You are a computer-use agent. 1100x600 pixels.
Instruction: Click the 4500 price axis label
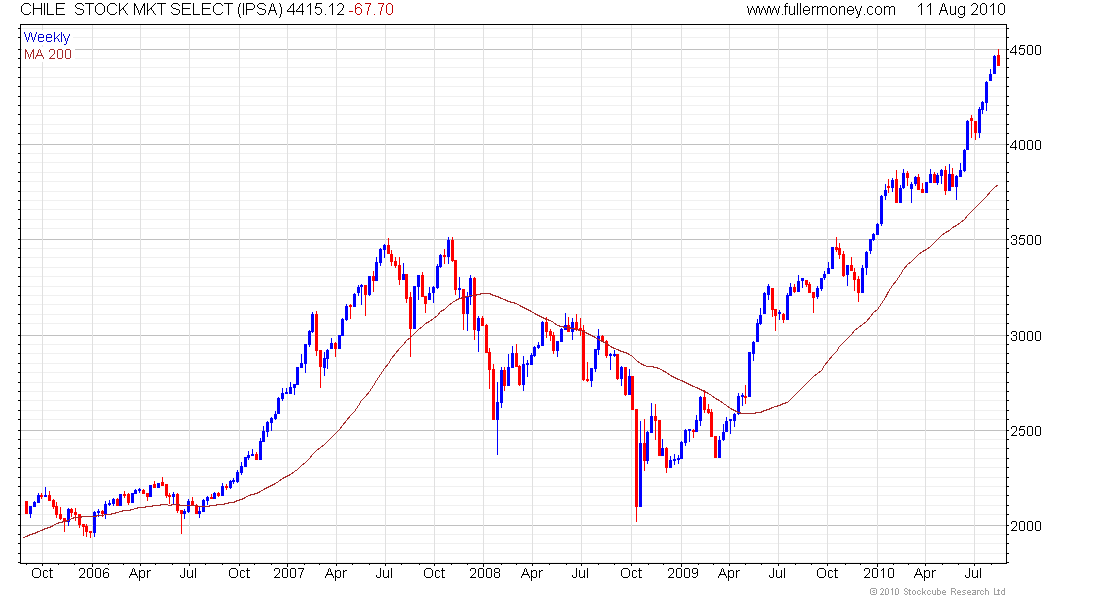click(x=1026, y=51)
